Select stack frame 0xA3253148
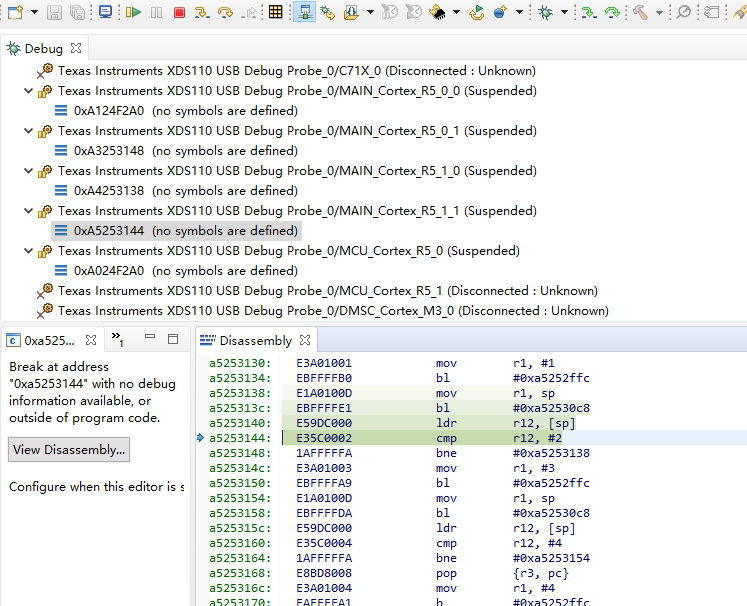The height and width of the screenshot is (606, 747). [176, 151]
